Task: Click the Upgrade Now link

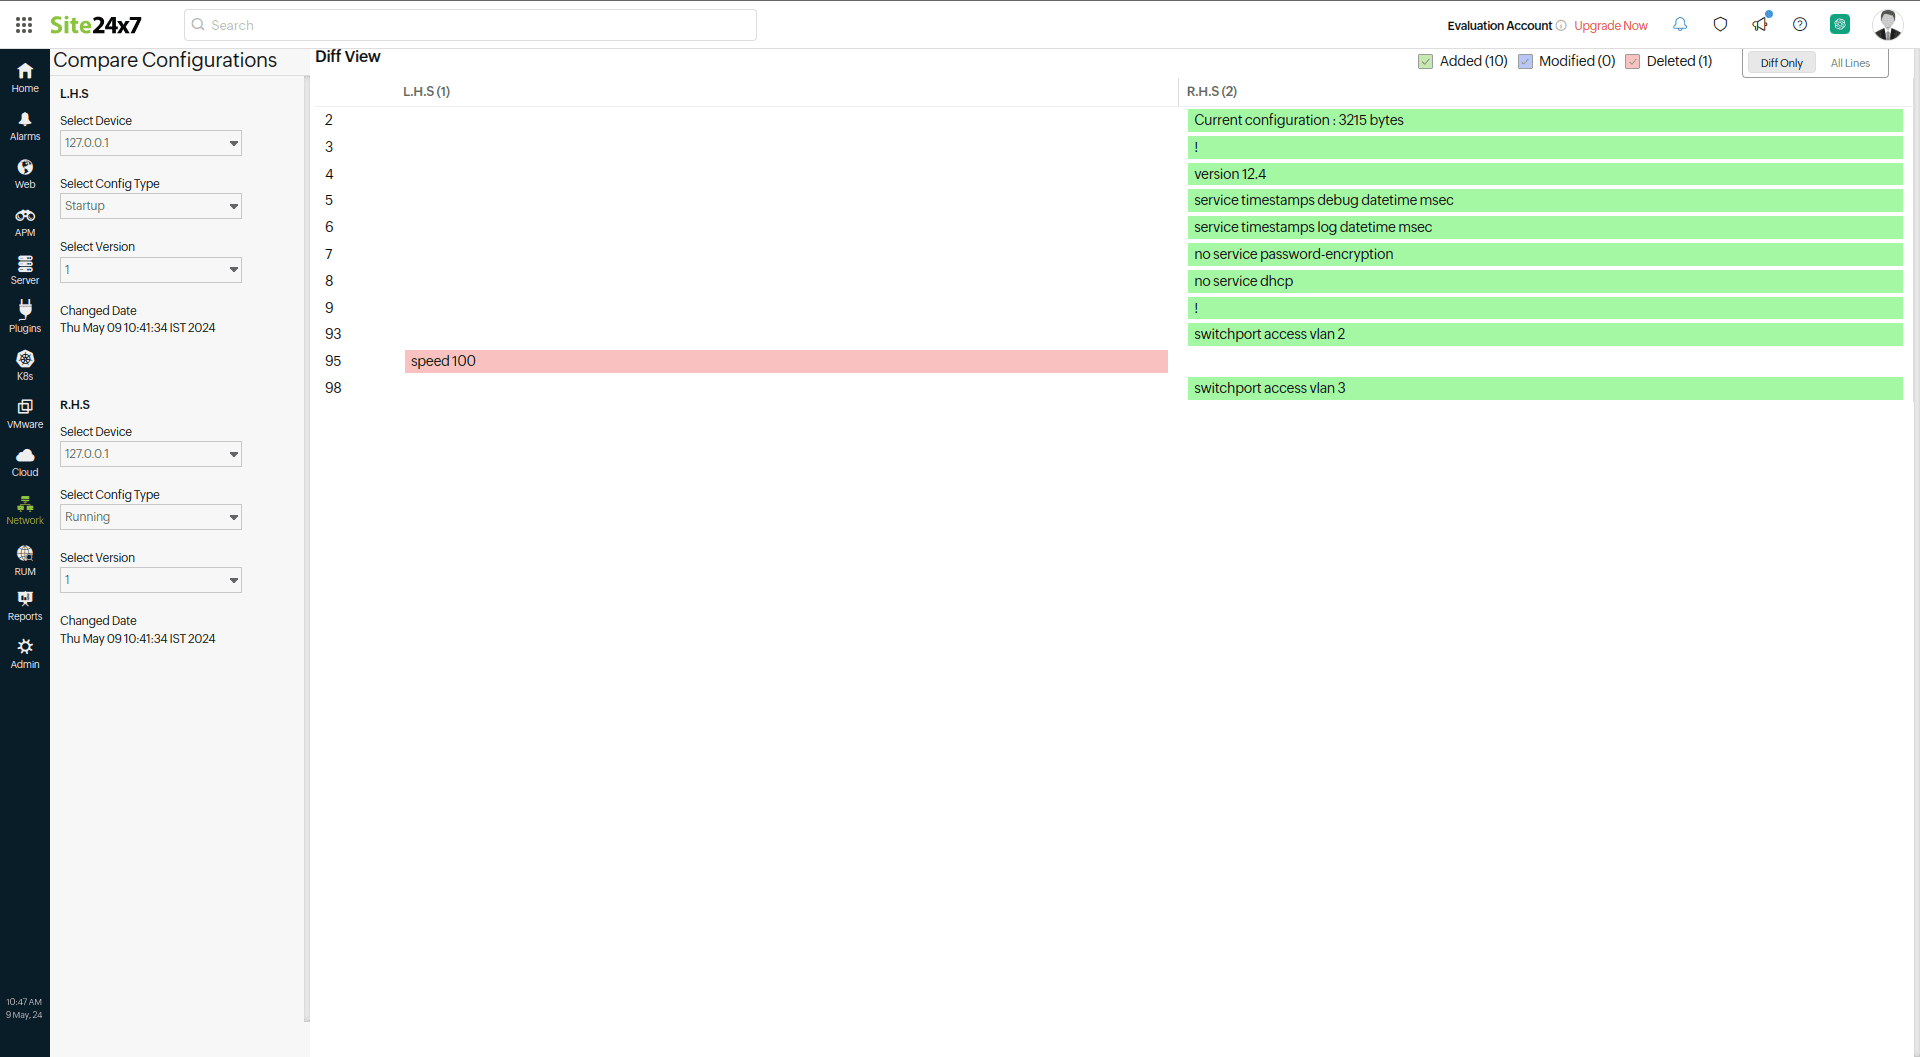Action: [1610, 26]
